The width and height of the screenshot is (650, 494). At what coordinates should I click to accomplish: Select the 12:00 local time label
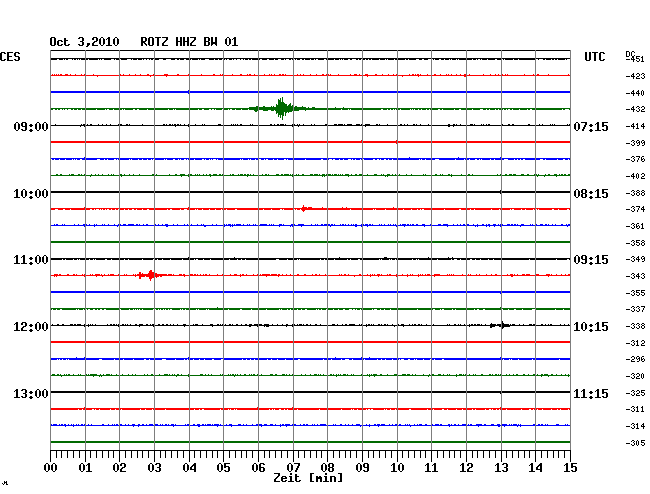31,327
